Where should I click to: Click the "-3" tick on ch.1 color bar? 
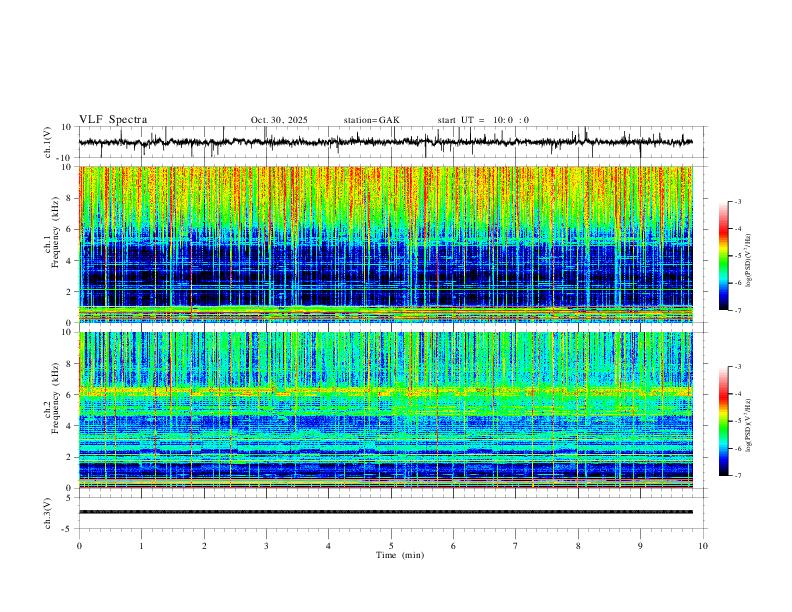point(737,201)
